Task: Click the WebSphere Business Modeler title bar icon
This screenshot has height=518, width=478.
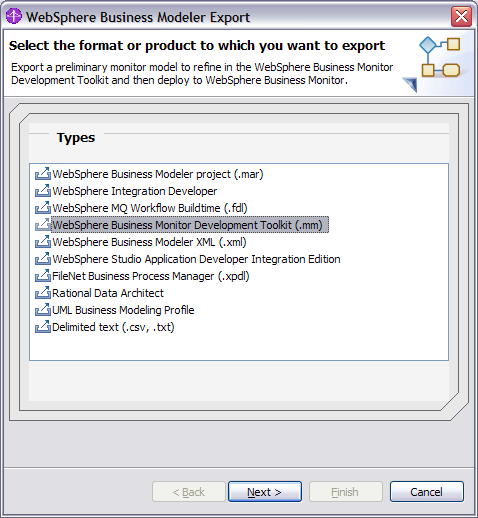Action: pyautogui.click(x=14, y=16)
